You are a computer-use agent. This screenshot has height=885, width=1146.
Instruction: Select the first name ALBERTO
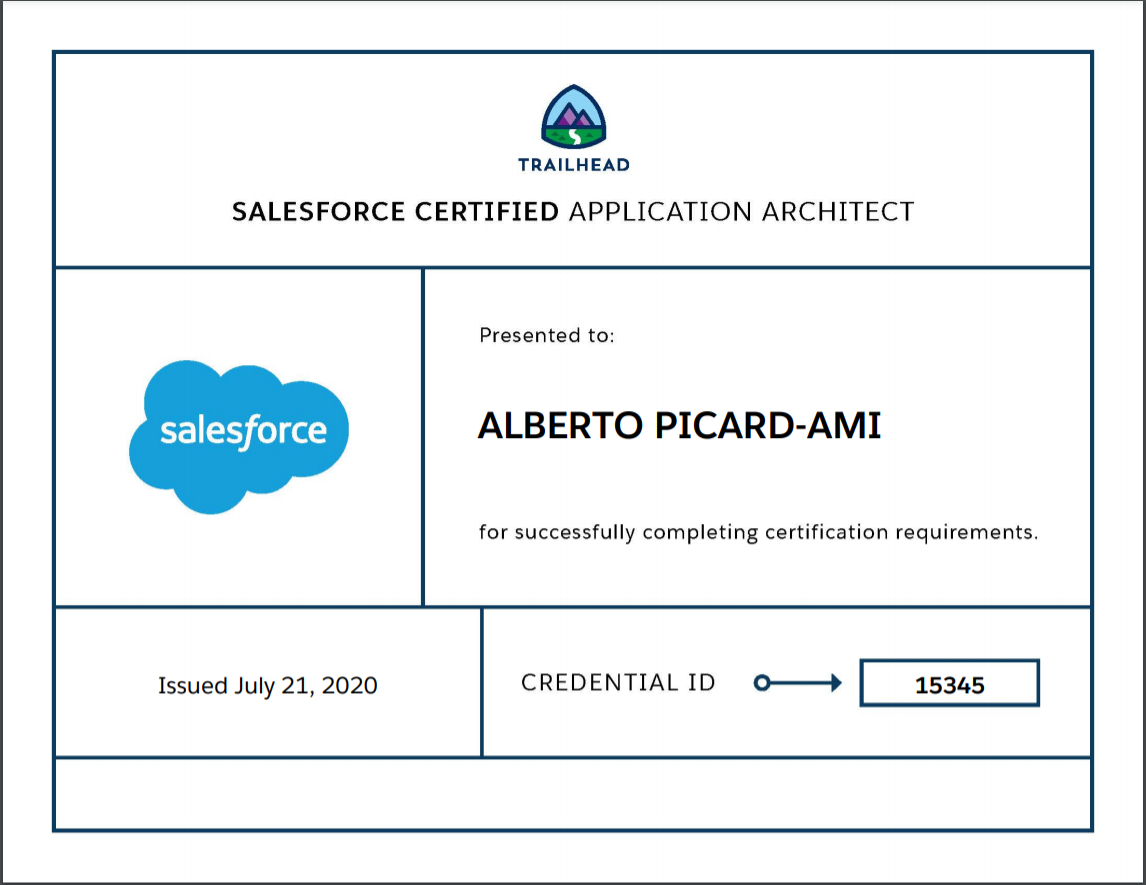pyautogui.click(x=560, y=426)
